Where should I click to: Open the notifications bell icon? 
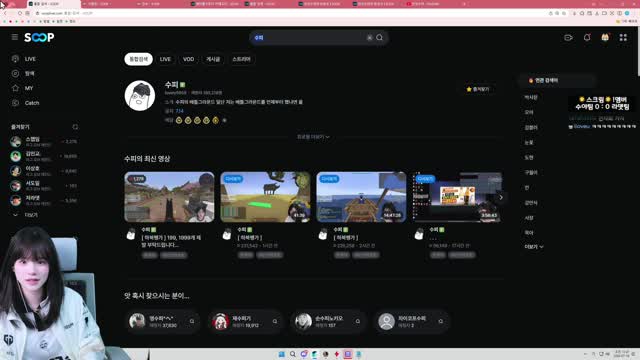(x=587, y=38)
